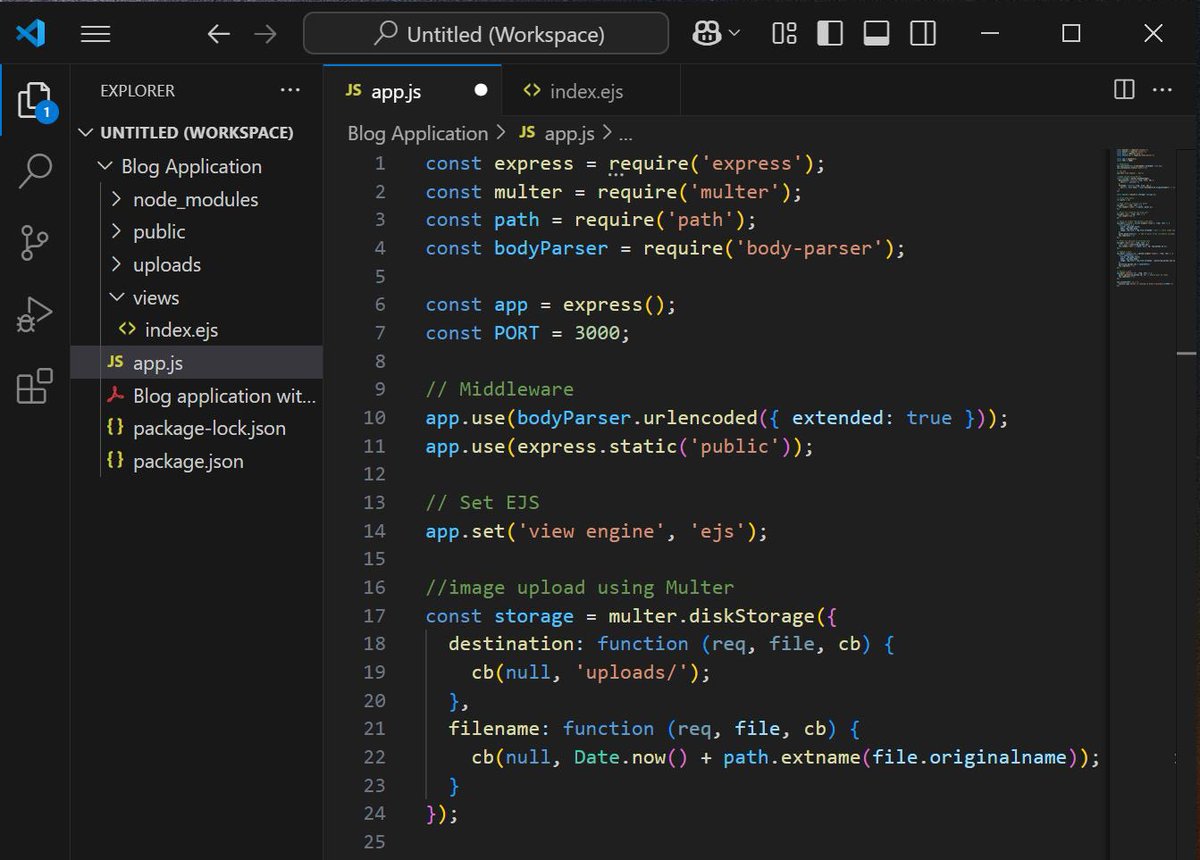The height and width of the screenshot is (860, 1200).
Task: Click the Date.now() code line
Action: tap(786, 757)
